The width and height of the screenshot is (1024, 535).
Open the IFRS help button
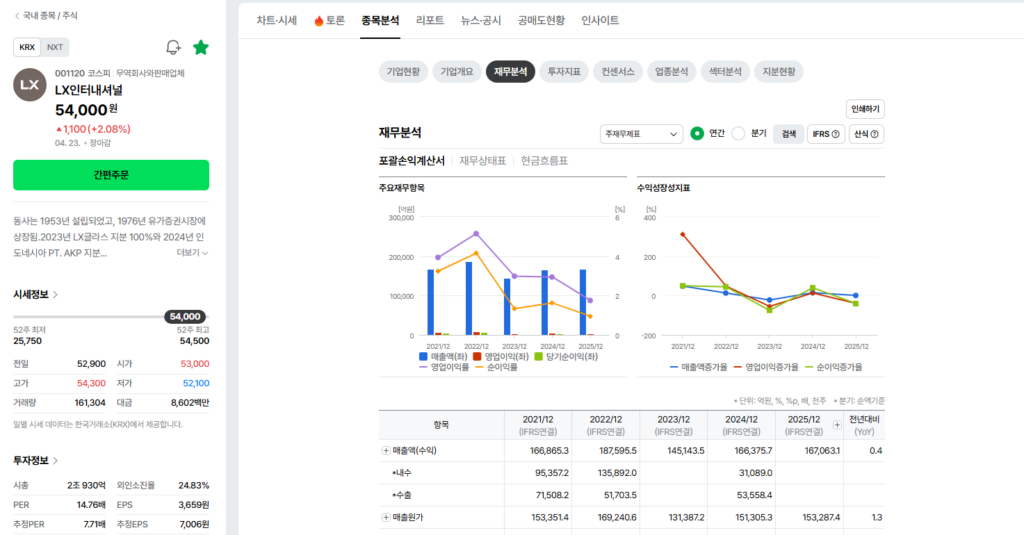826,134
